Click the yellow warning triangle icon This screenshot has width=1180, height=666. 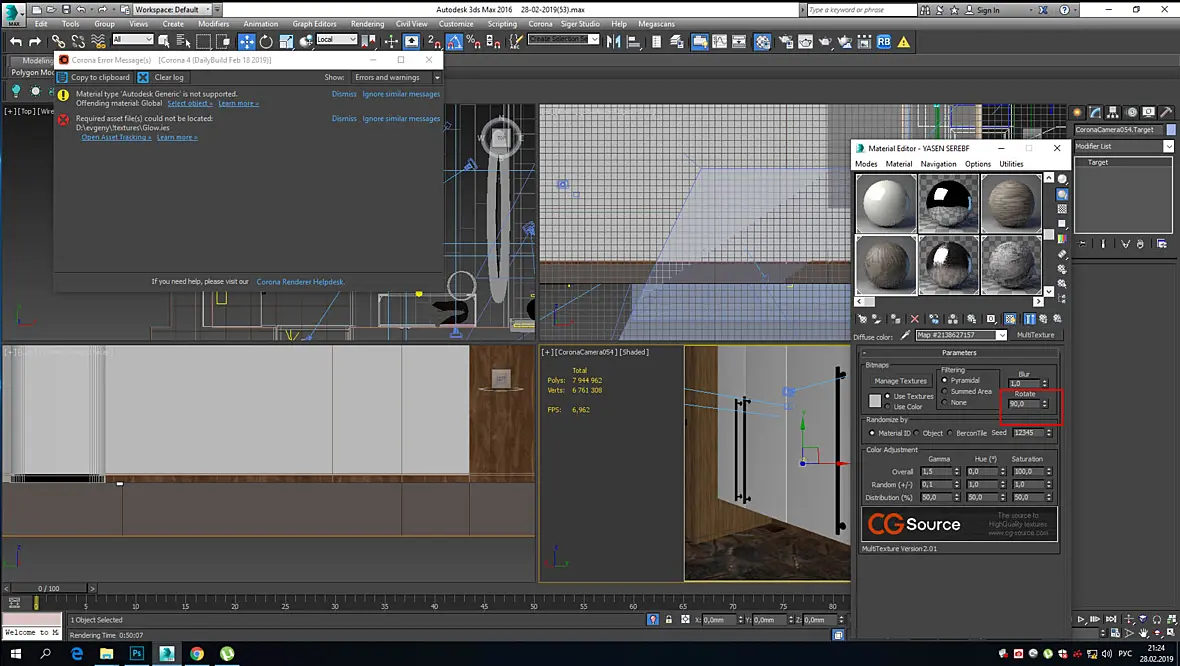click(x=903, y=42)
